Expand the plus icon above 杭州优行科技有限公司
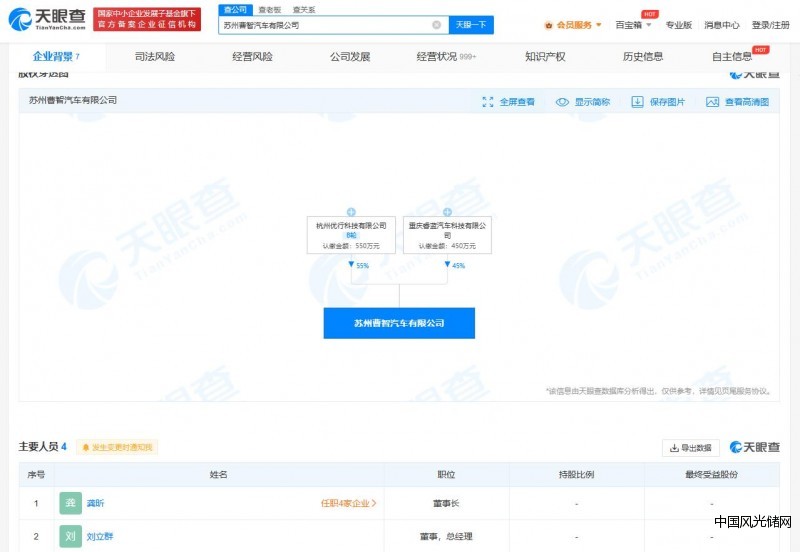800x552 pixels. (x=351, y=212)
